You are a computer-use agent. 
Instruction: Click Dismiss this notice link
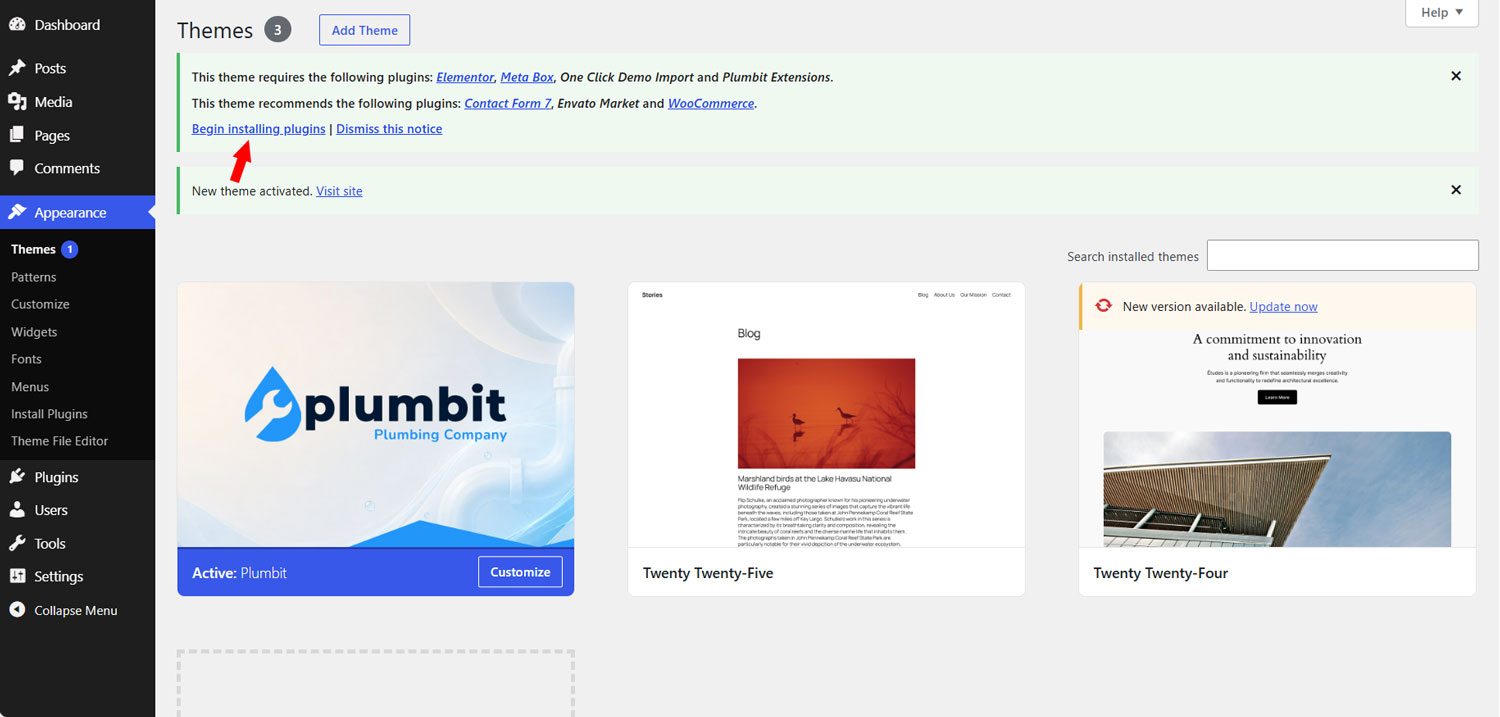coord(389,129)
